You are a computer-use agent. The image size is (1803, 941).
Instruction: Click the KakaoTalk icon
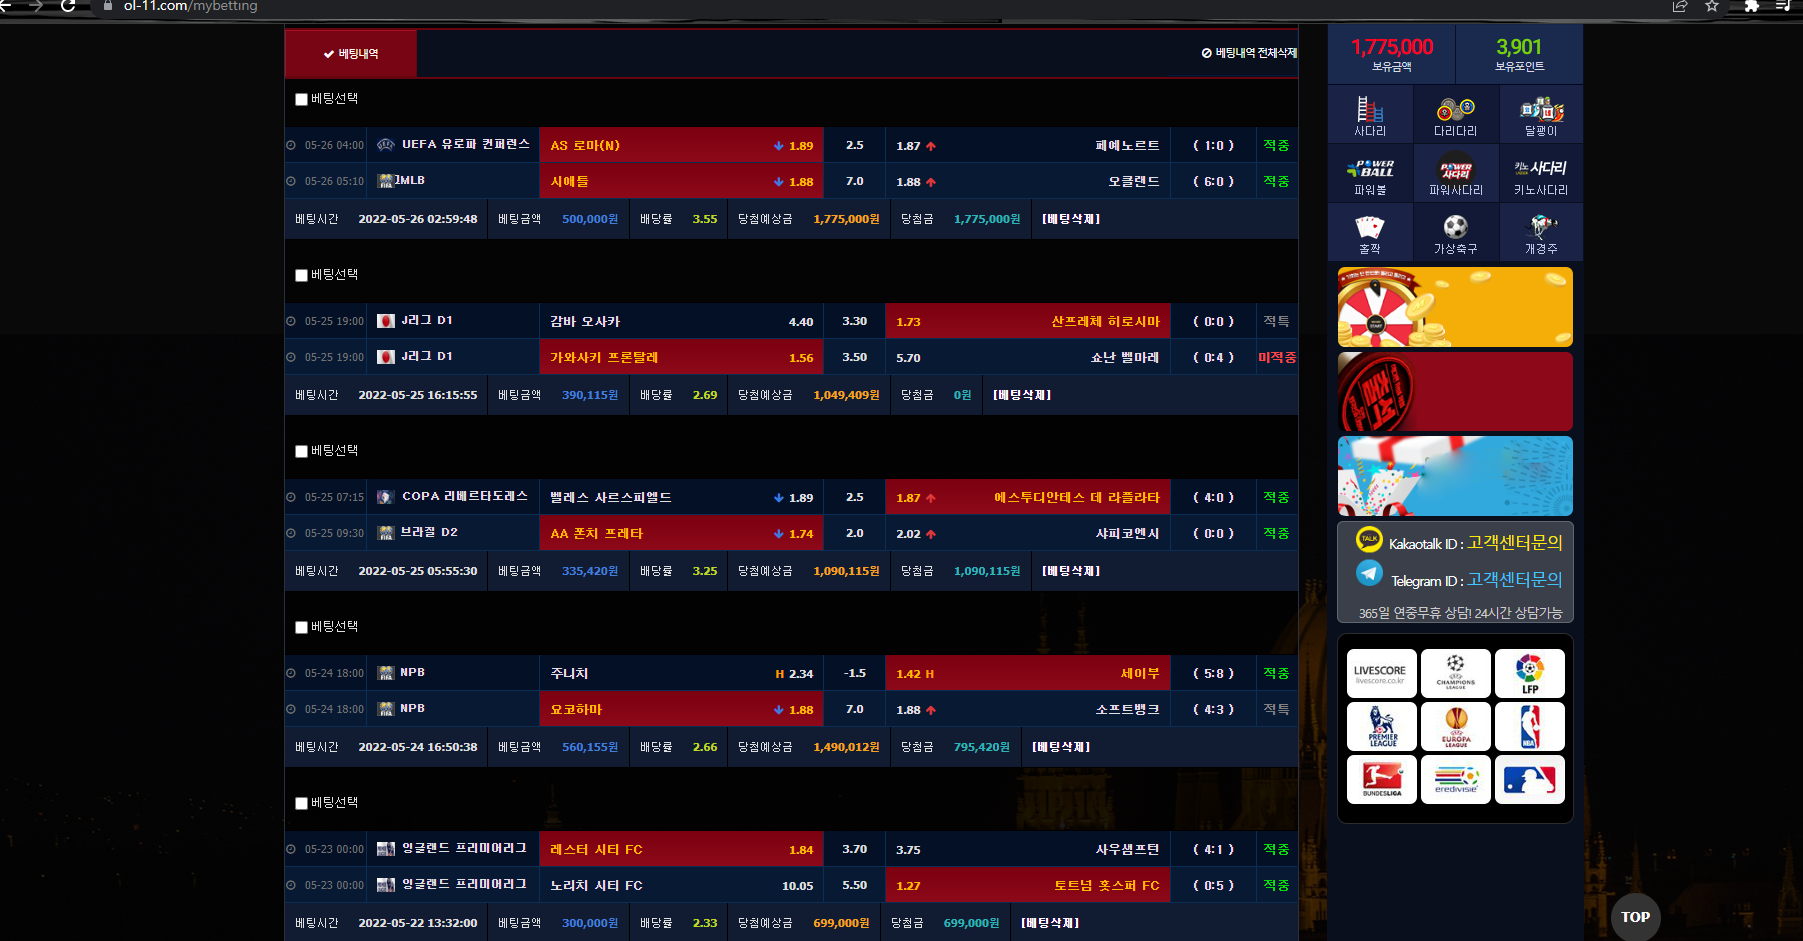(x=1369, y=540)
